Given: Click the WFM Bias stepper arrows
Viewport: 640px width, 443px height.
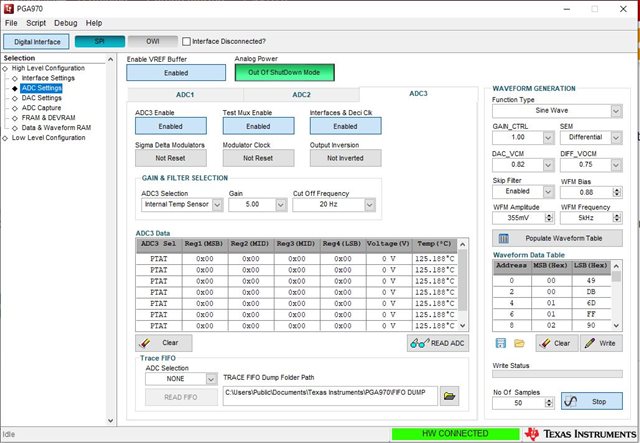Looking at the screenshot, I should [617, 192].
